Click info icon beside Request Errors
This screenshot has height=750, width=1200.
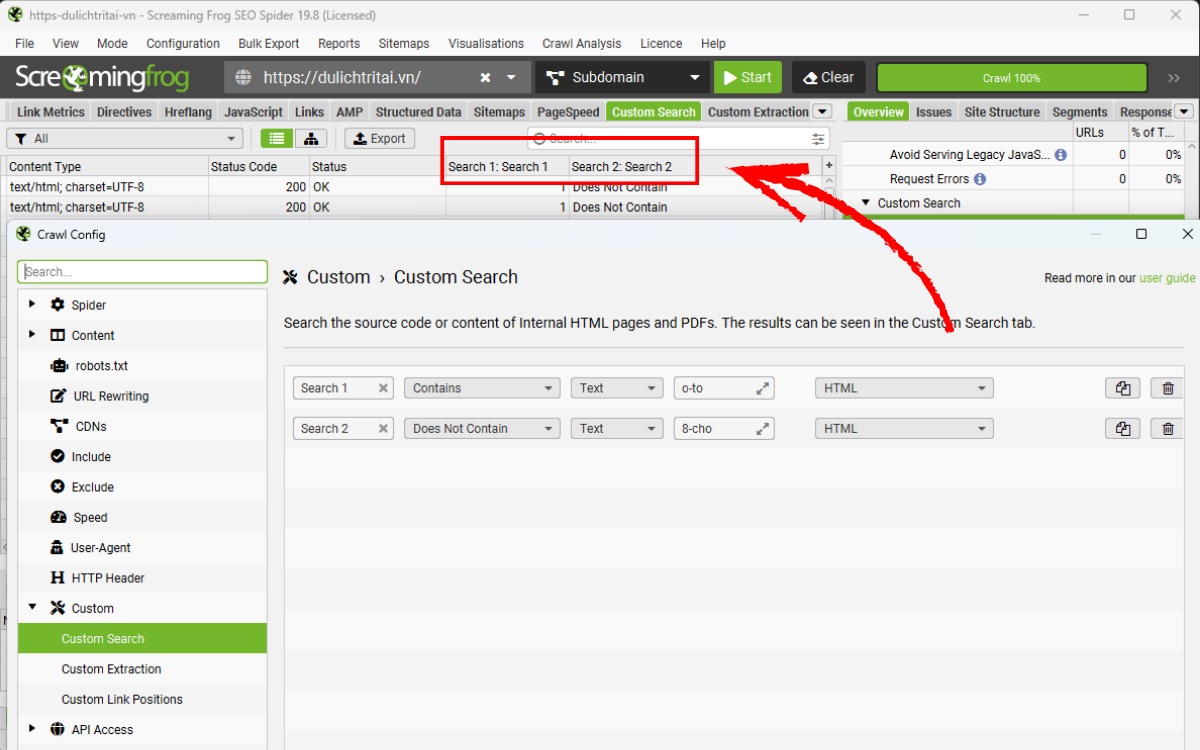[x=980, y=179]
